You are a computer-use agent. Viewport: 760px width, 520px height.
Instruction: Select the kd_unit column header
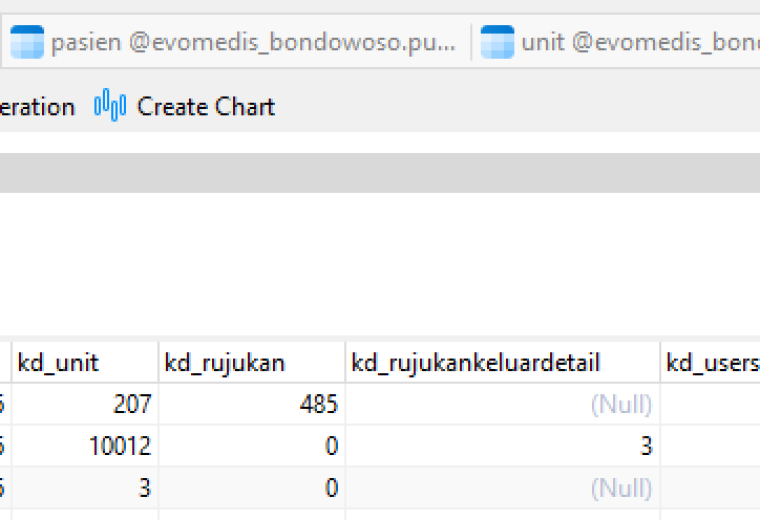pyautogui.click(x=85, y=362)
